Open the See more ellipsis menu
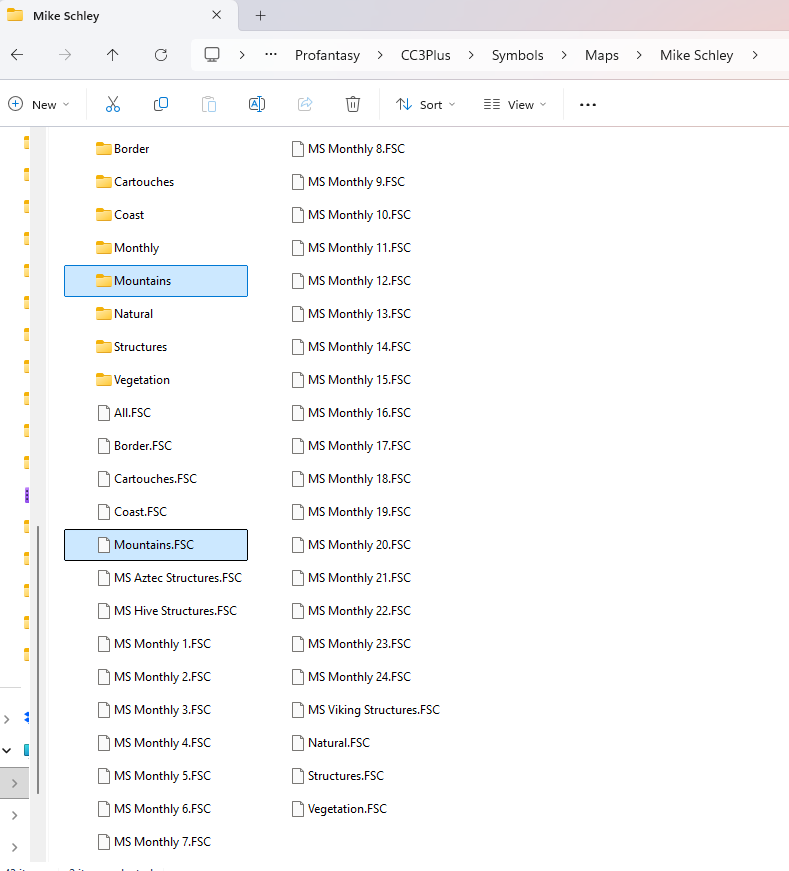The width and height of the screenshot is (789, 871). 588,105
